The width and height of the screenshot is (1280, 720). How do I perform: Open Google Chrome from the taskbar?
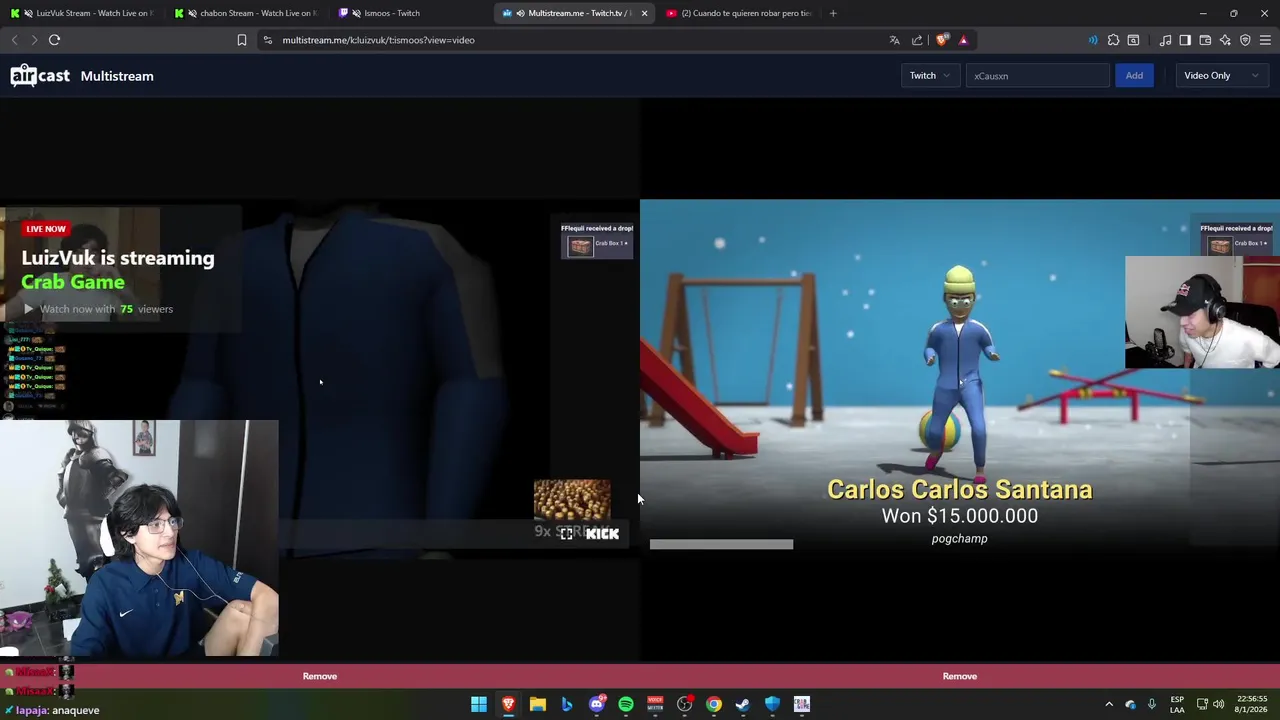tap(714, 704)
